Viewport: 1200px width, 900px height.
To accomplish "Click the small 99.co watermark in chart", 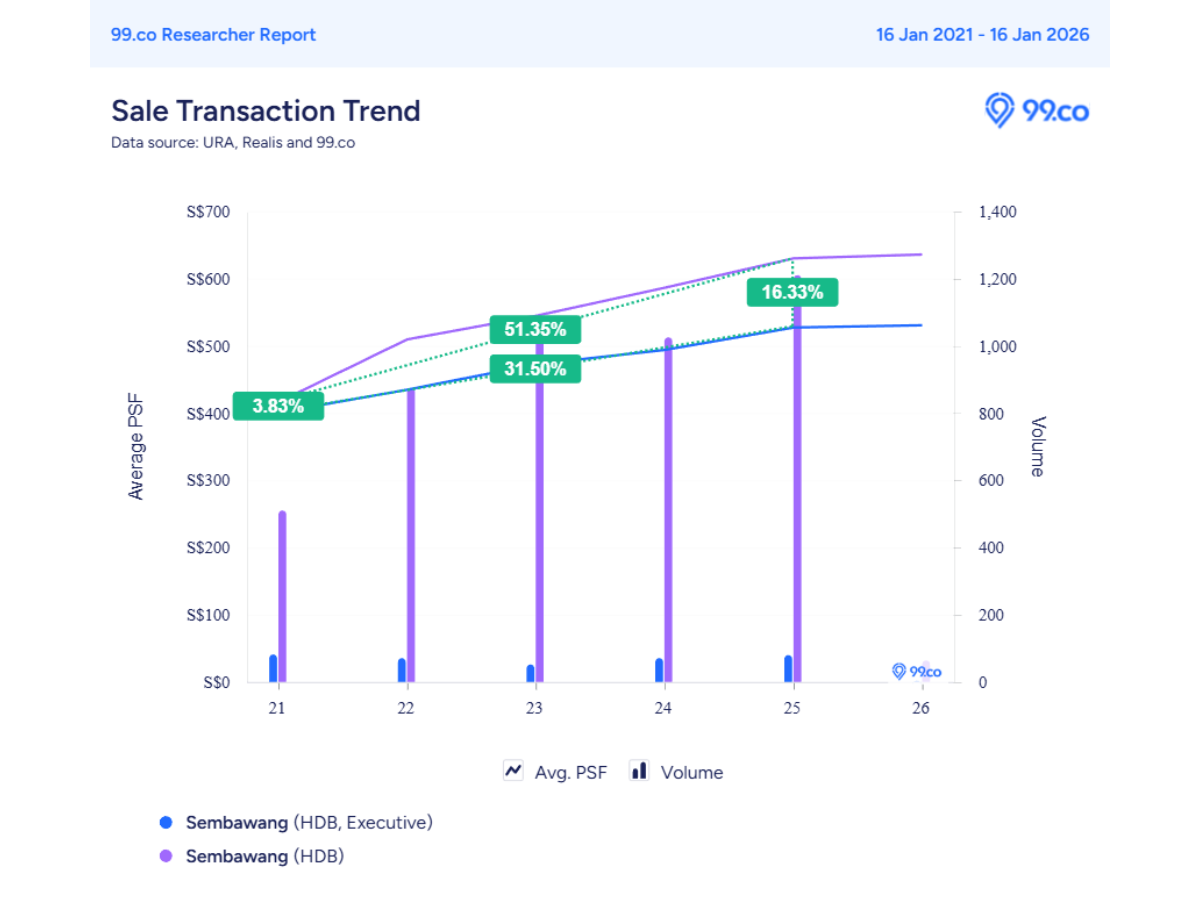I will 916,672.
